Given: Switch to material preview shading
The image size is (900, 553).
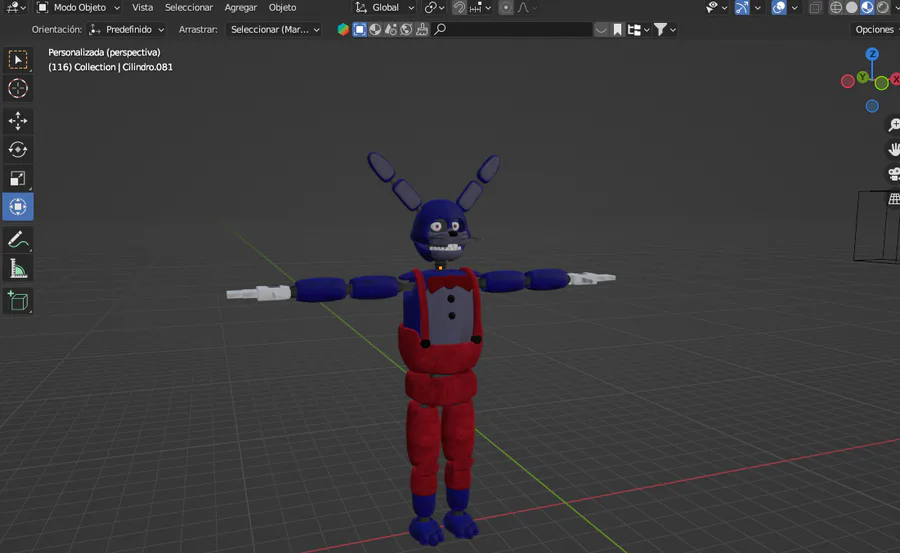Looking at the screenshot, I should tap(867, 7).
